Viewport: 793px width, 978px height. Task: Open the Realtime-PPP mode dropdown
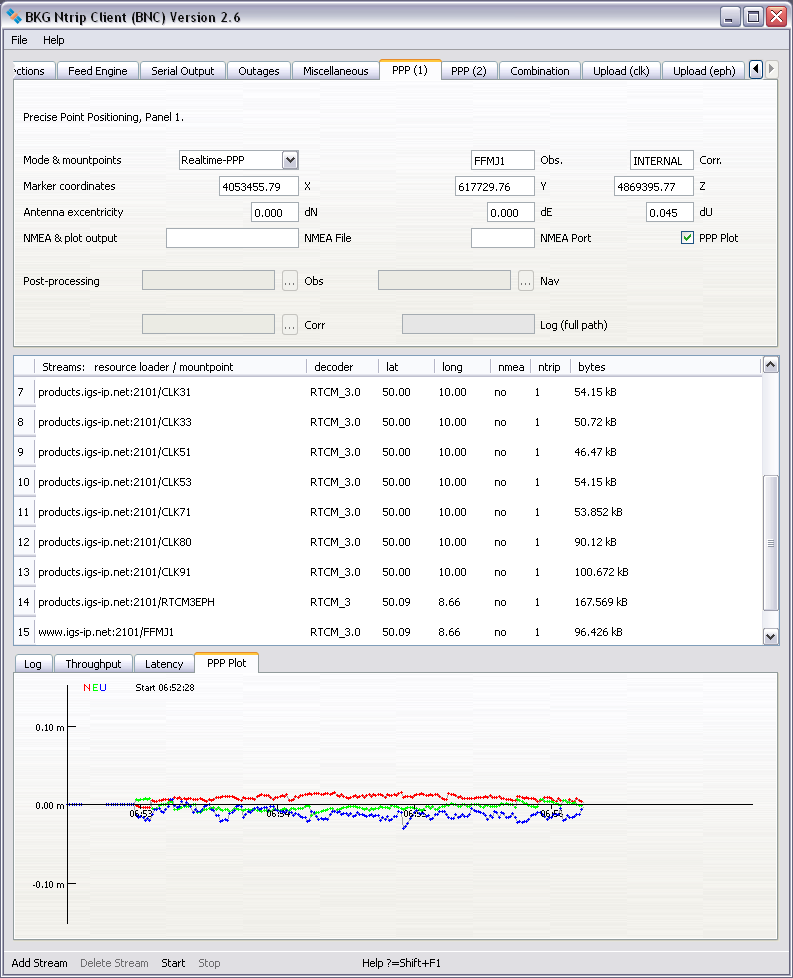click(x=290, y=160)
